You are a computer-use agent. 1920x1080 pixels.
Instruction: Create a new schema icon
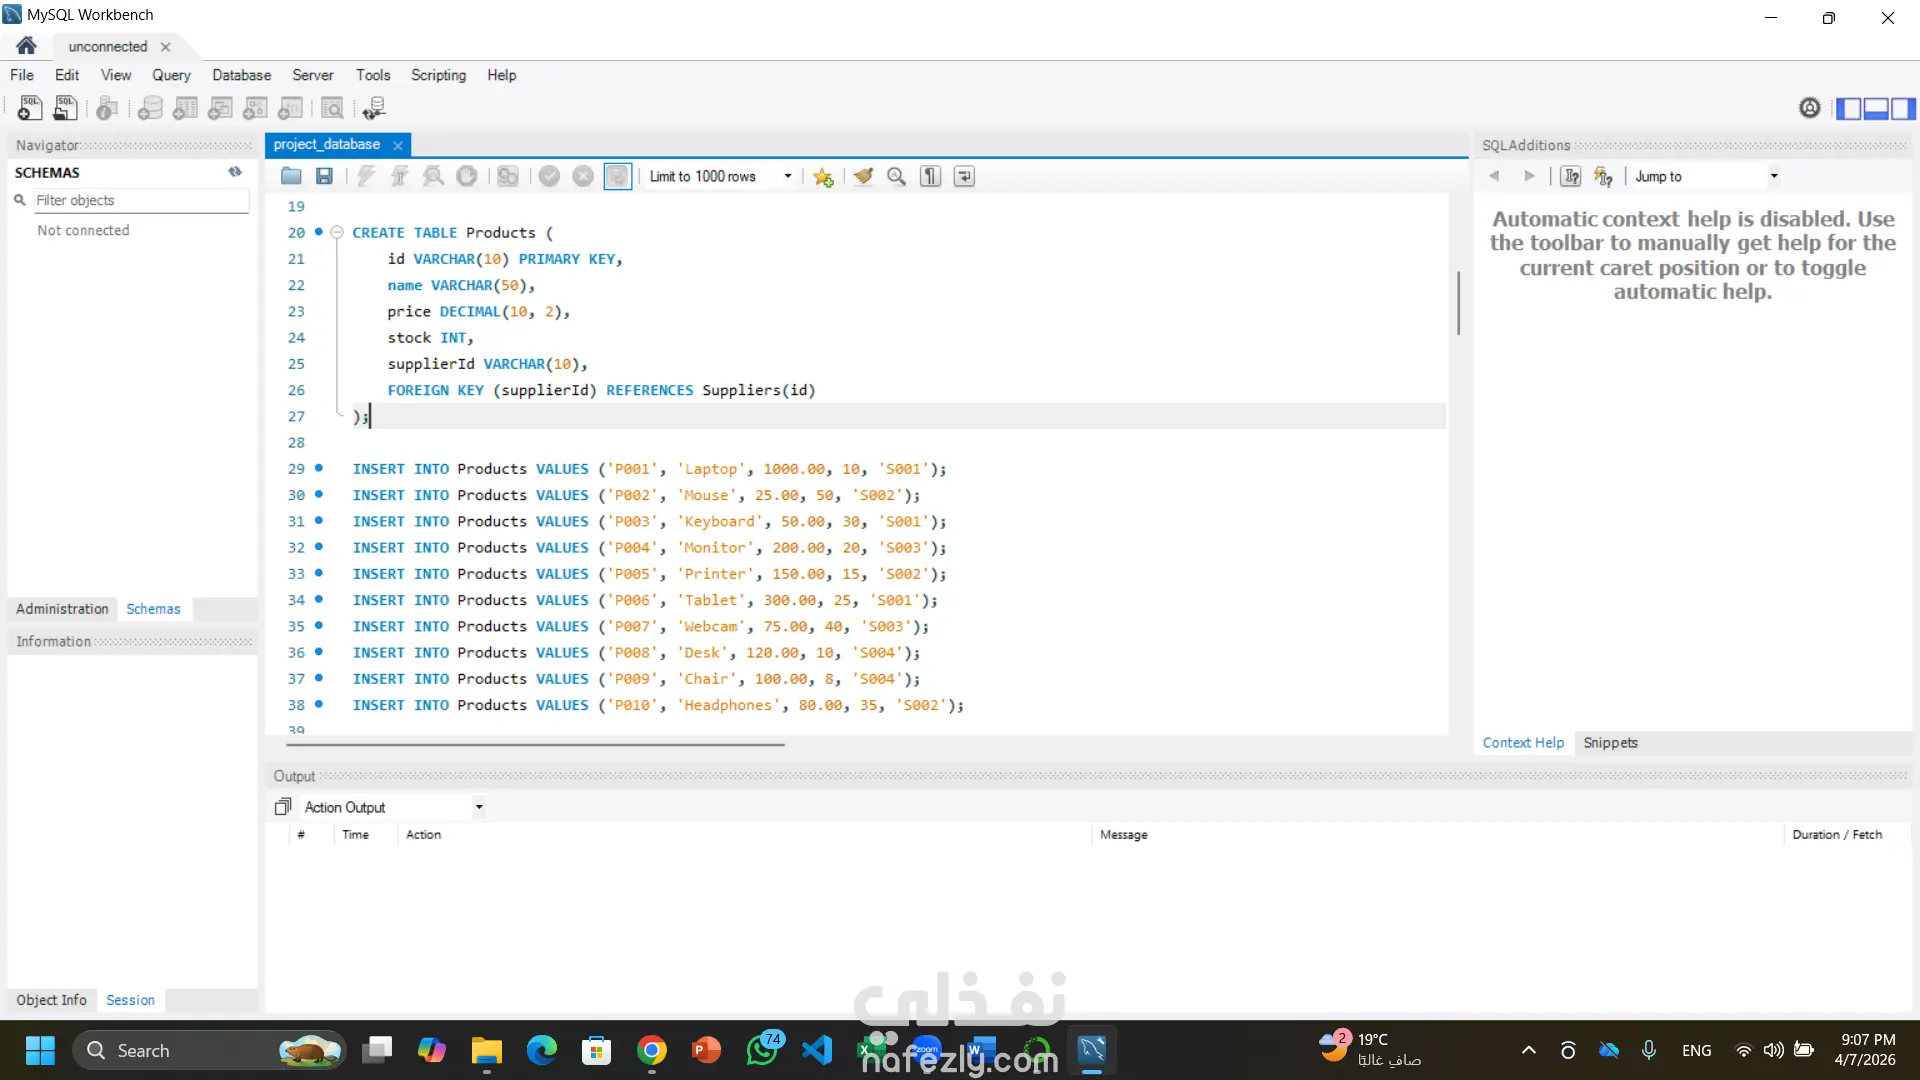click(150, 108)
